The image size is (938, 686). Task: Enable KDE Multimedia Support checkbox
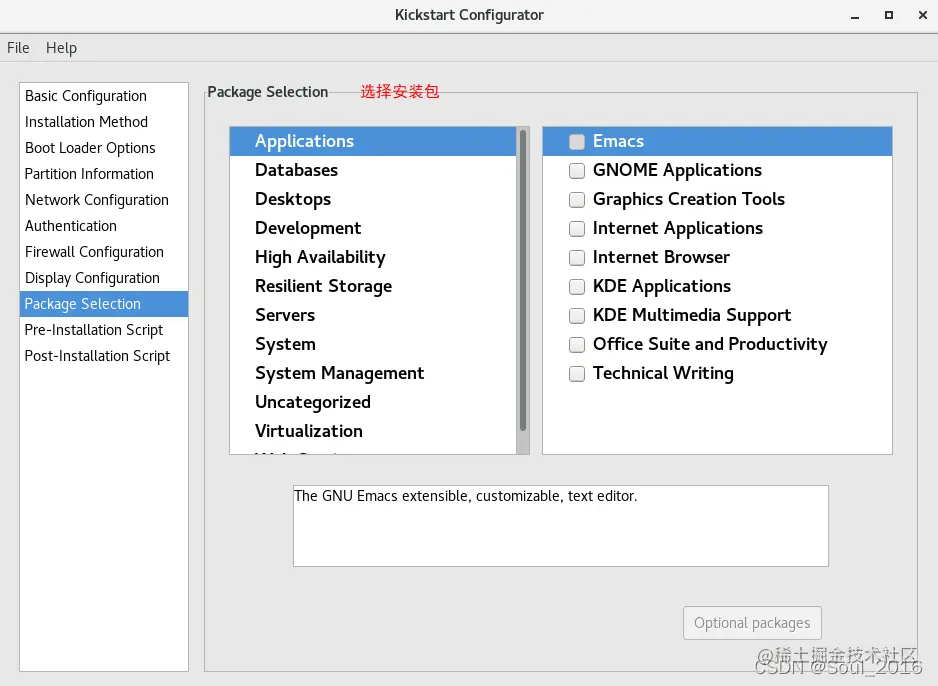577,316
